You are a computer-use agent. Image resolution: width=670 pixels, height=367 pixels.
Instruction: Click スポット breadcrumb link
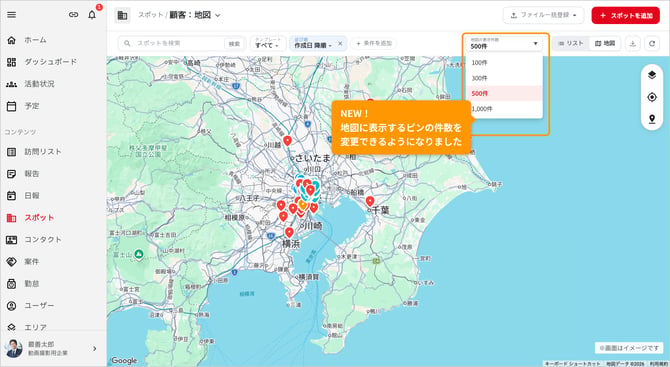coord(150,15)
